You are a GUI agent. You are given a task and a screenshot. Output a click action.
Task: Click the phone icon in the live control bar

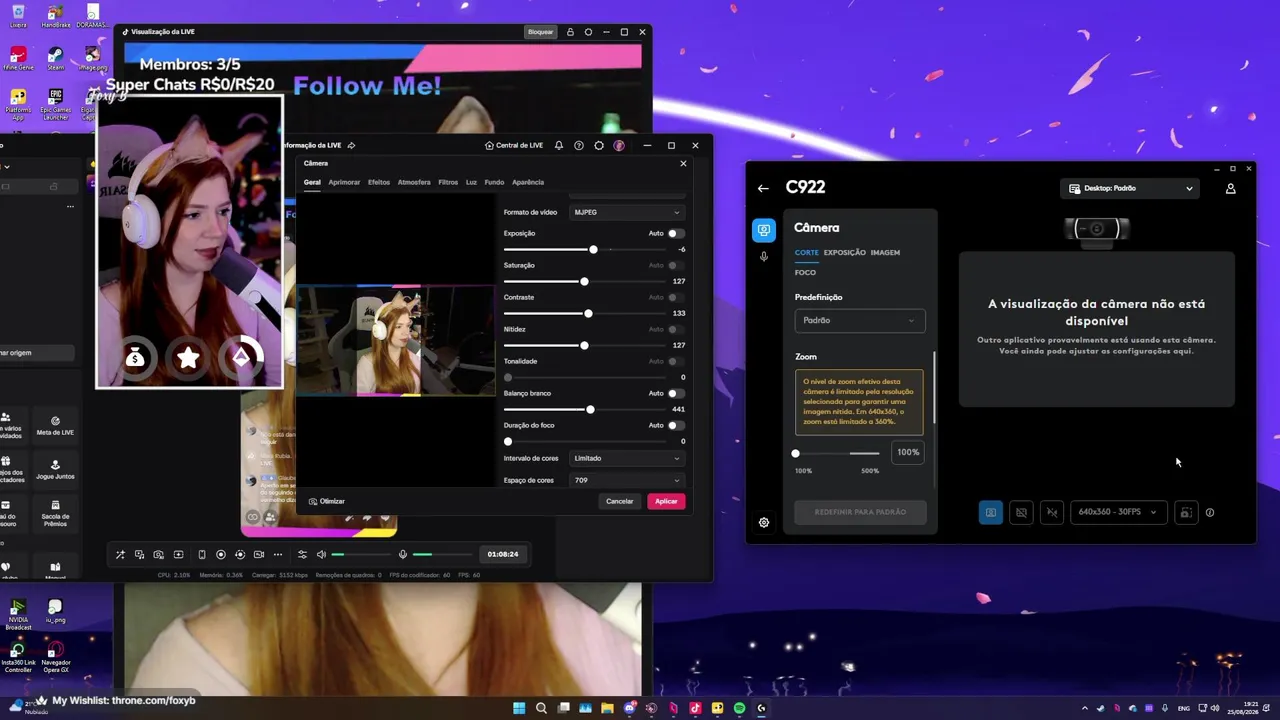point(202,554)
